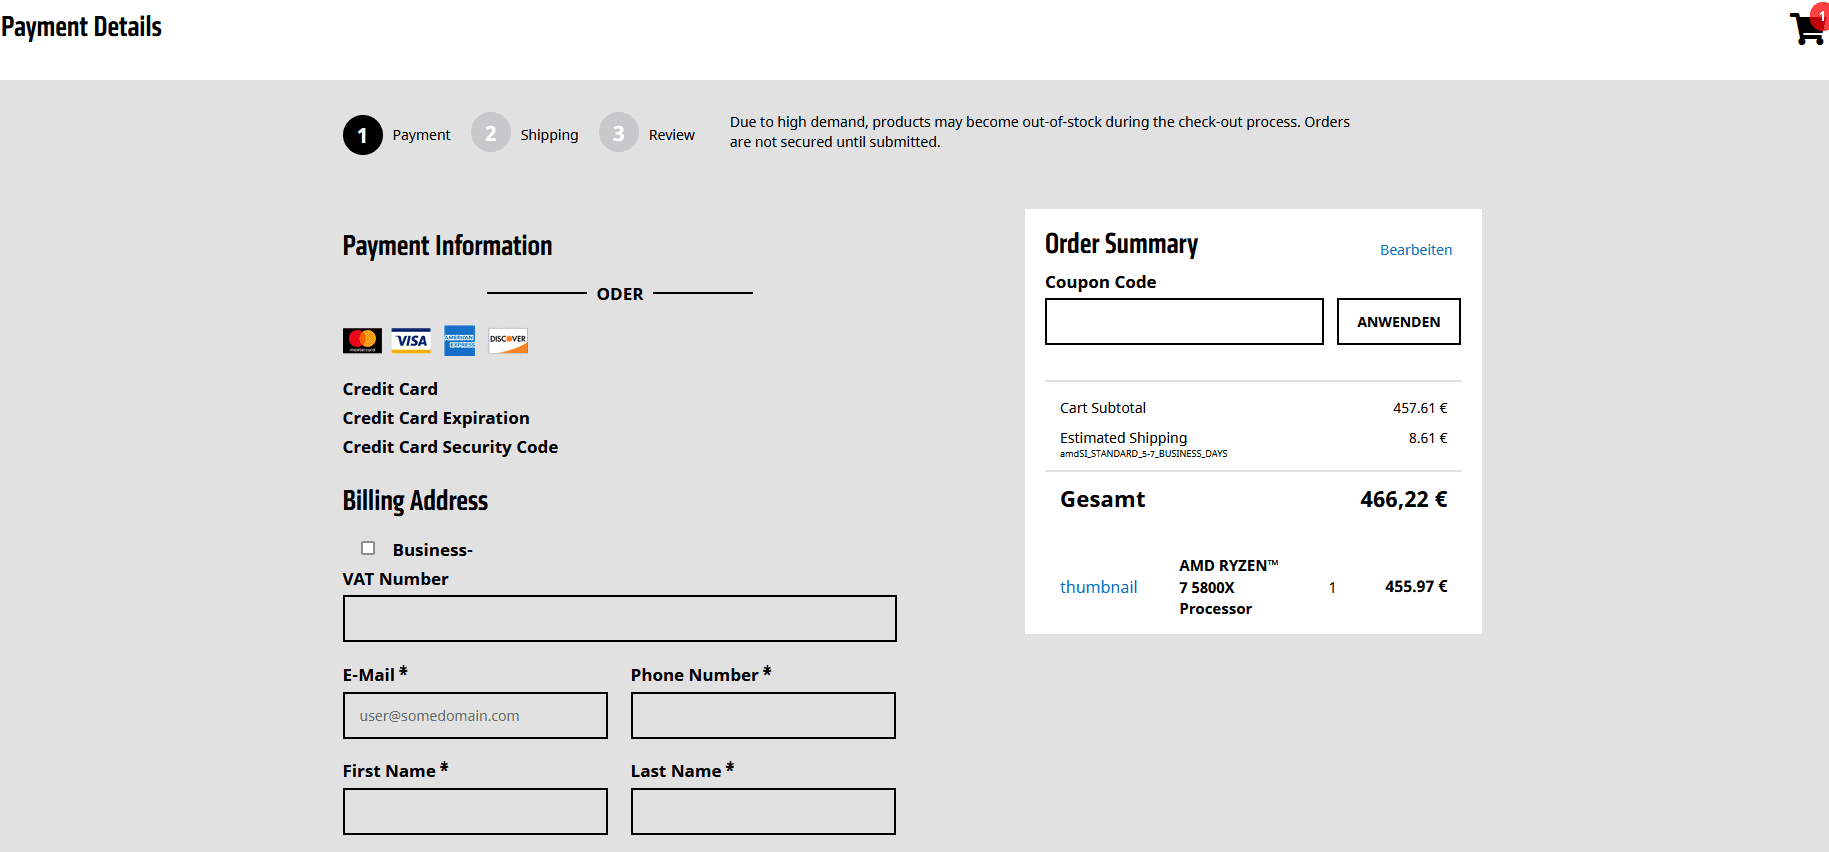Image resolution: width=1829 pixels, height=852 pixels.
Task: Focus the Phone Number field
Action: point(763,716)
